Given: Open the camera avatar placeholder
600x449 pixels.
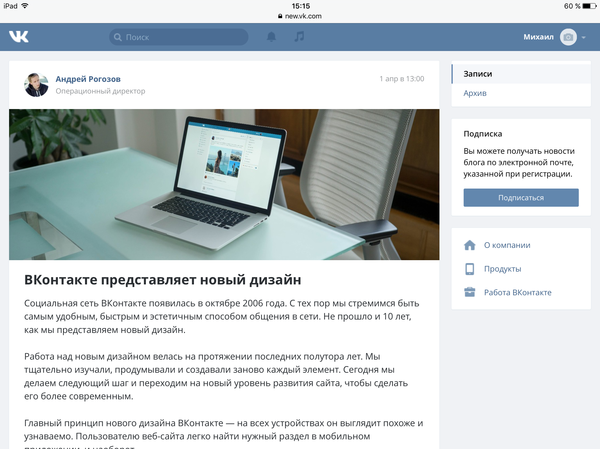Looking at the screenshot, I should pos(568,37).
